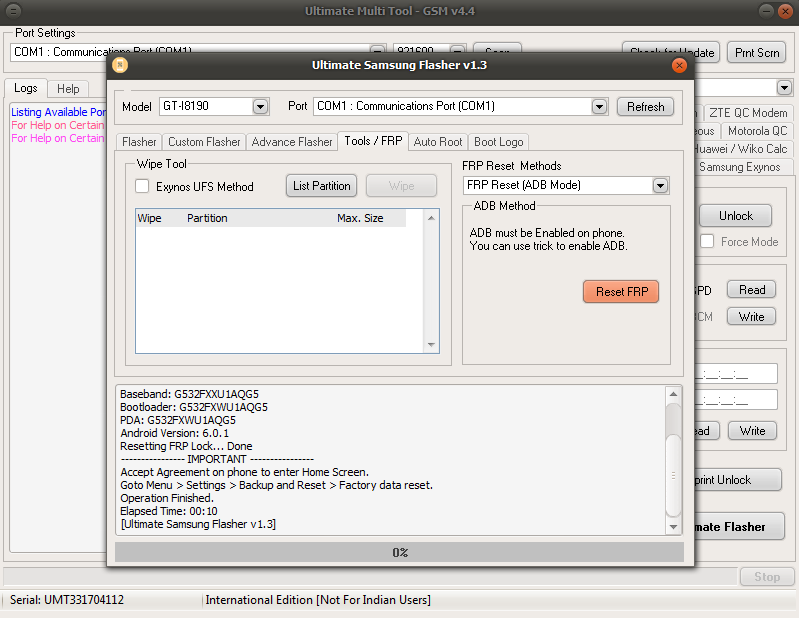Screen dimensions: 799x618
Task: Select the Advance Flasher tab
Action: [x=292, y=142]
